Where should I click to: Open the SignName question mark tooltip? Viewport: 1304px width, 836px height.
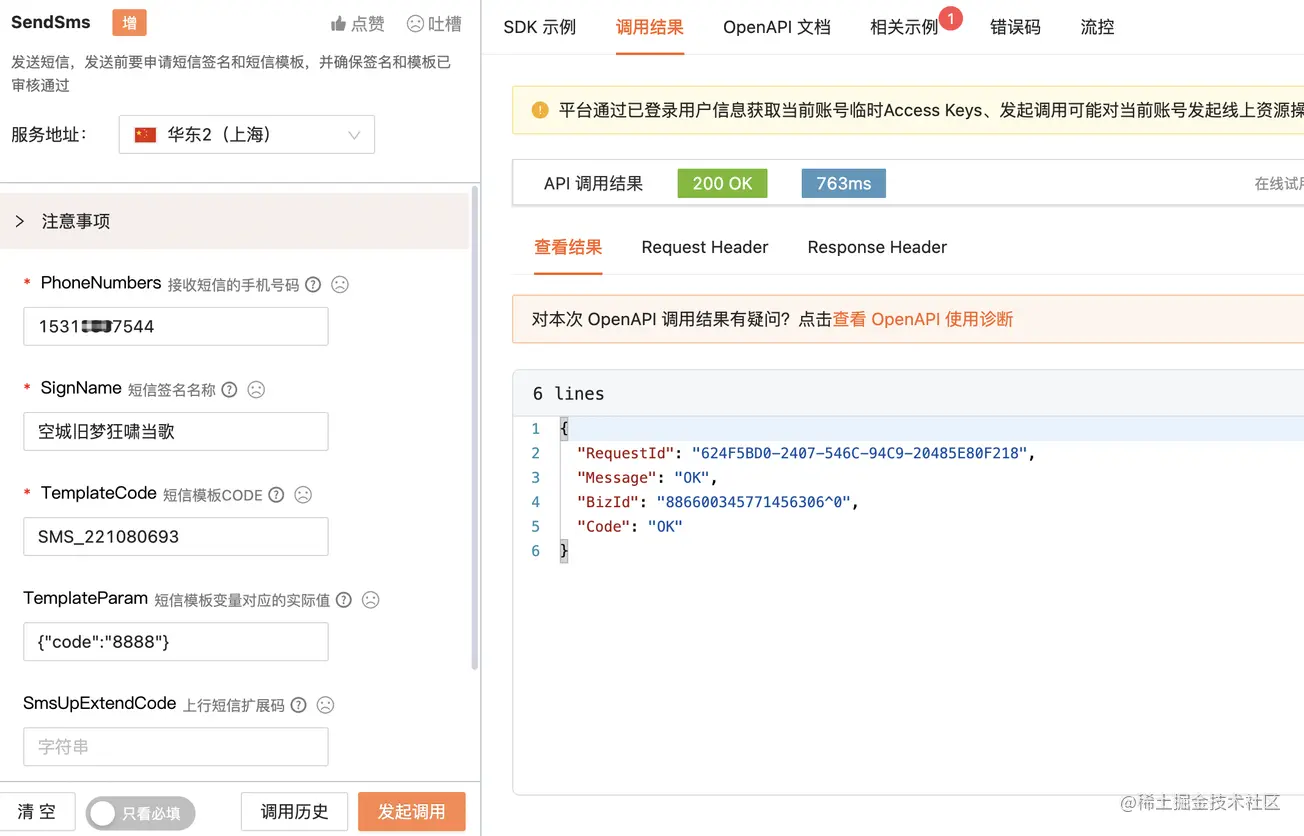point(229,389)
